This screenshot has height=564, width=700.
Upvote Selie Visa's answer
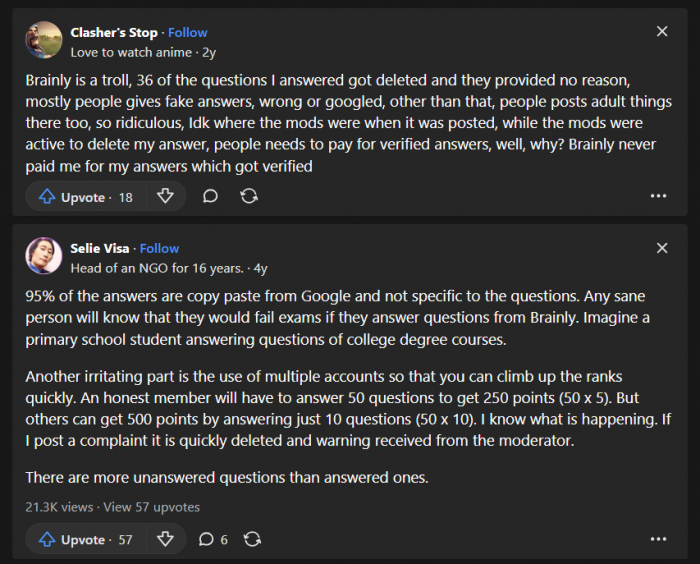[85, 540]
